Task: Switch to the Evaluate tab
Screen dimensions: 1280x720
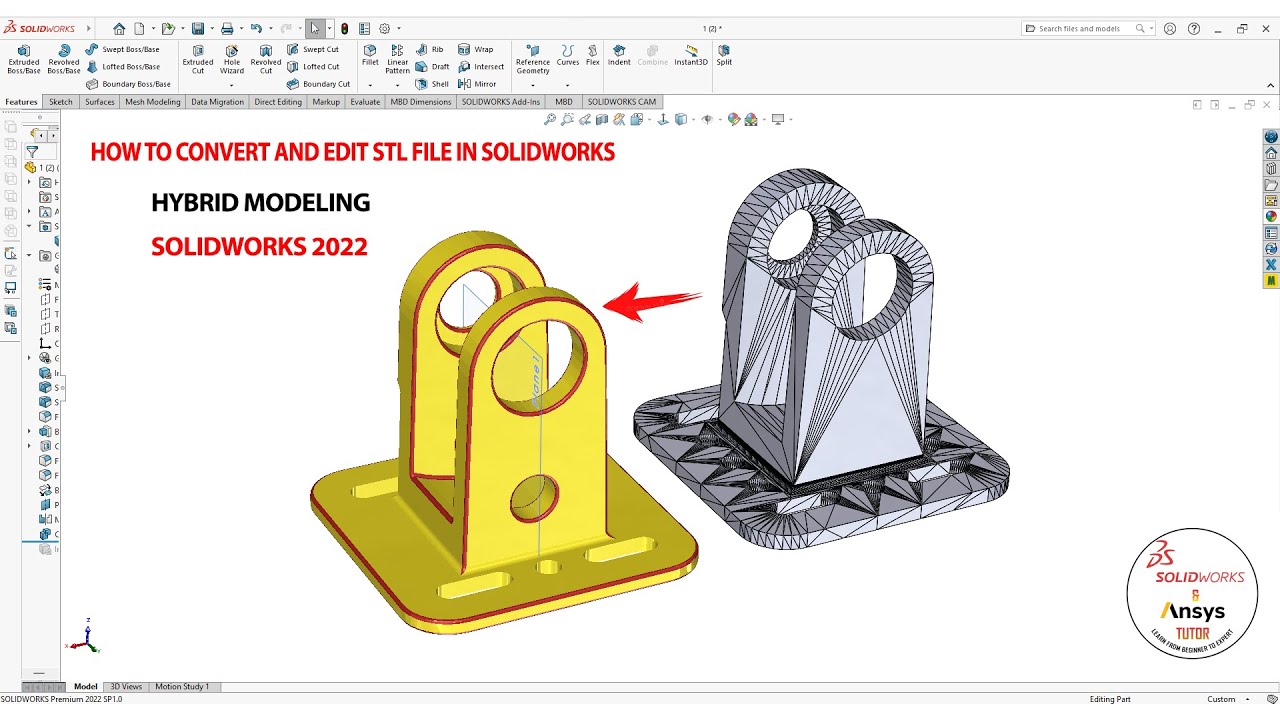Action: point(365,102)
